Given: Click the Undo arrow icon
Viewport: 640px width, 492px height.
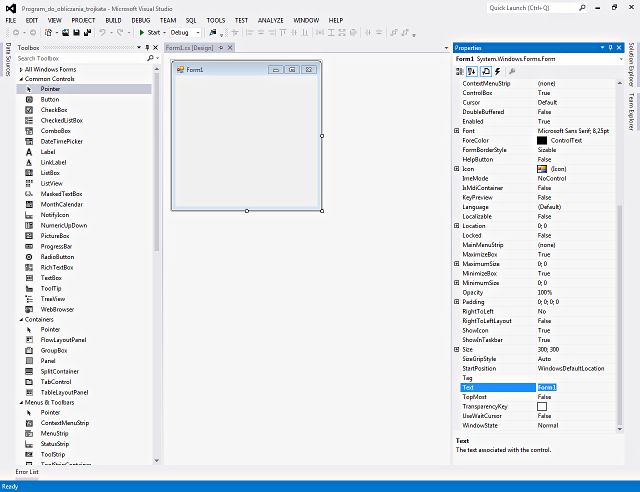Looking at the screenshot, I should pos(102,33).
